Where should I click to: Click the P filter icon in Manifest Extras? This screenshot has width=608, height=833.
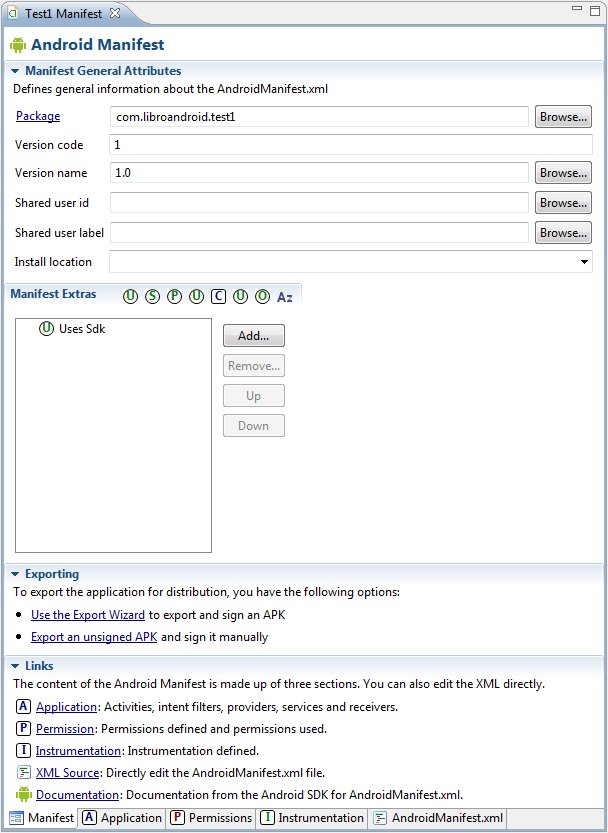click(174, 296)
